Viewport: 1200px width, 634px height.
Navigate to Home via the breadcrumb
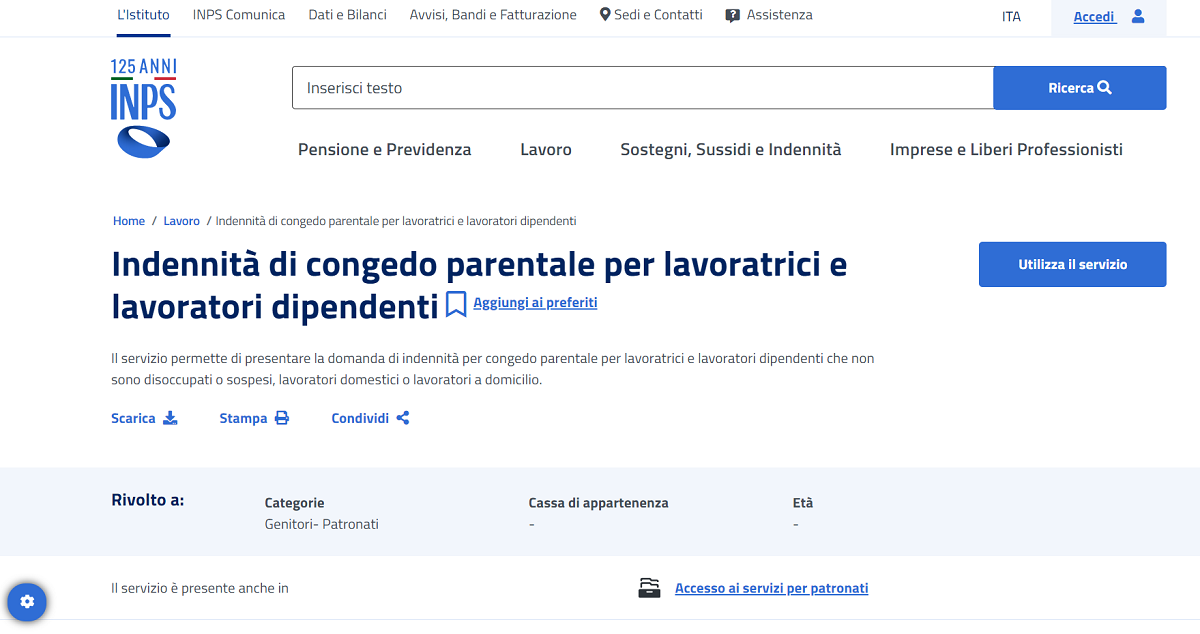tap(129, 220)
